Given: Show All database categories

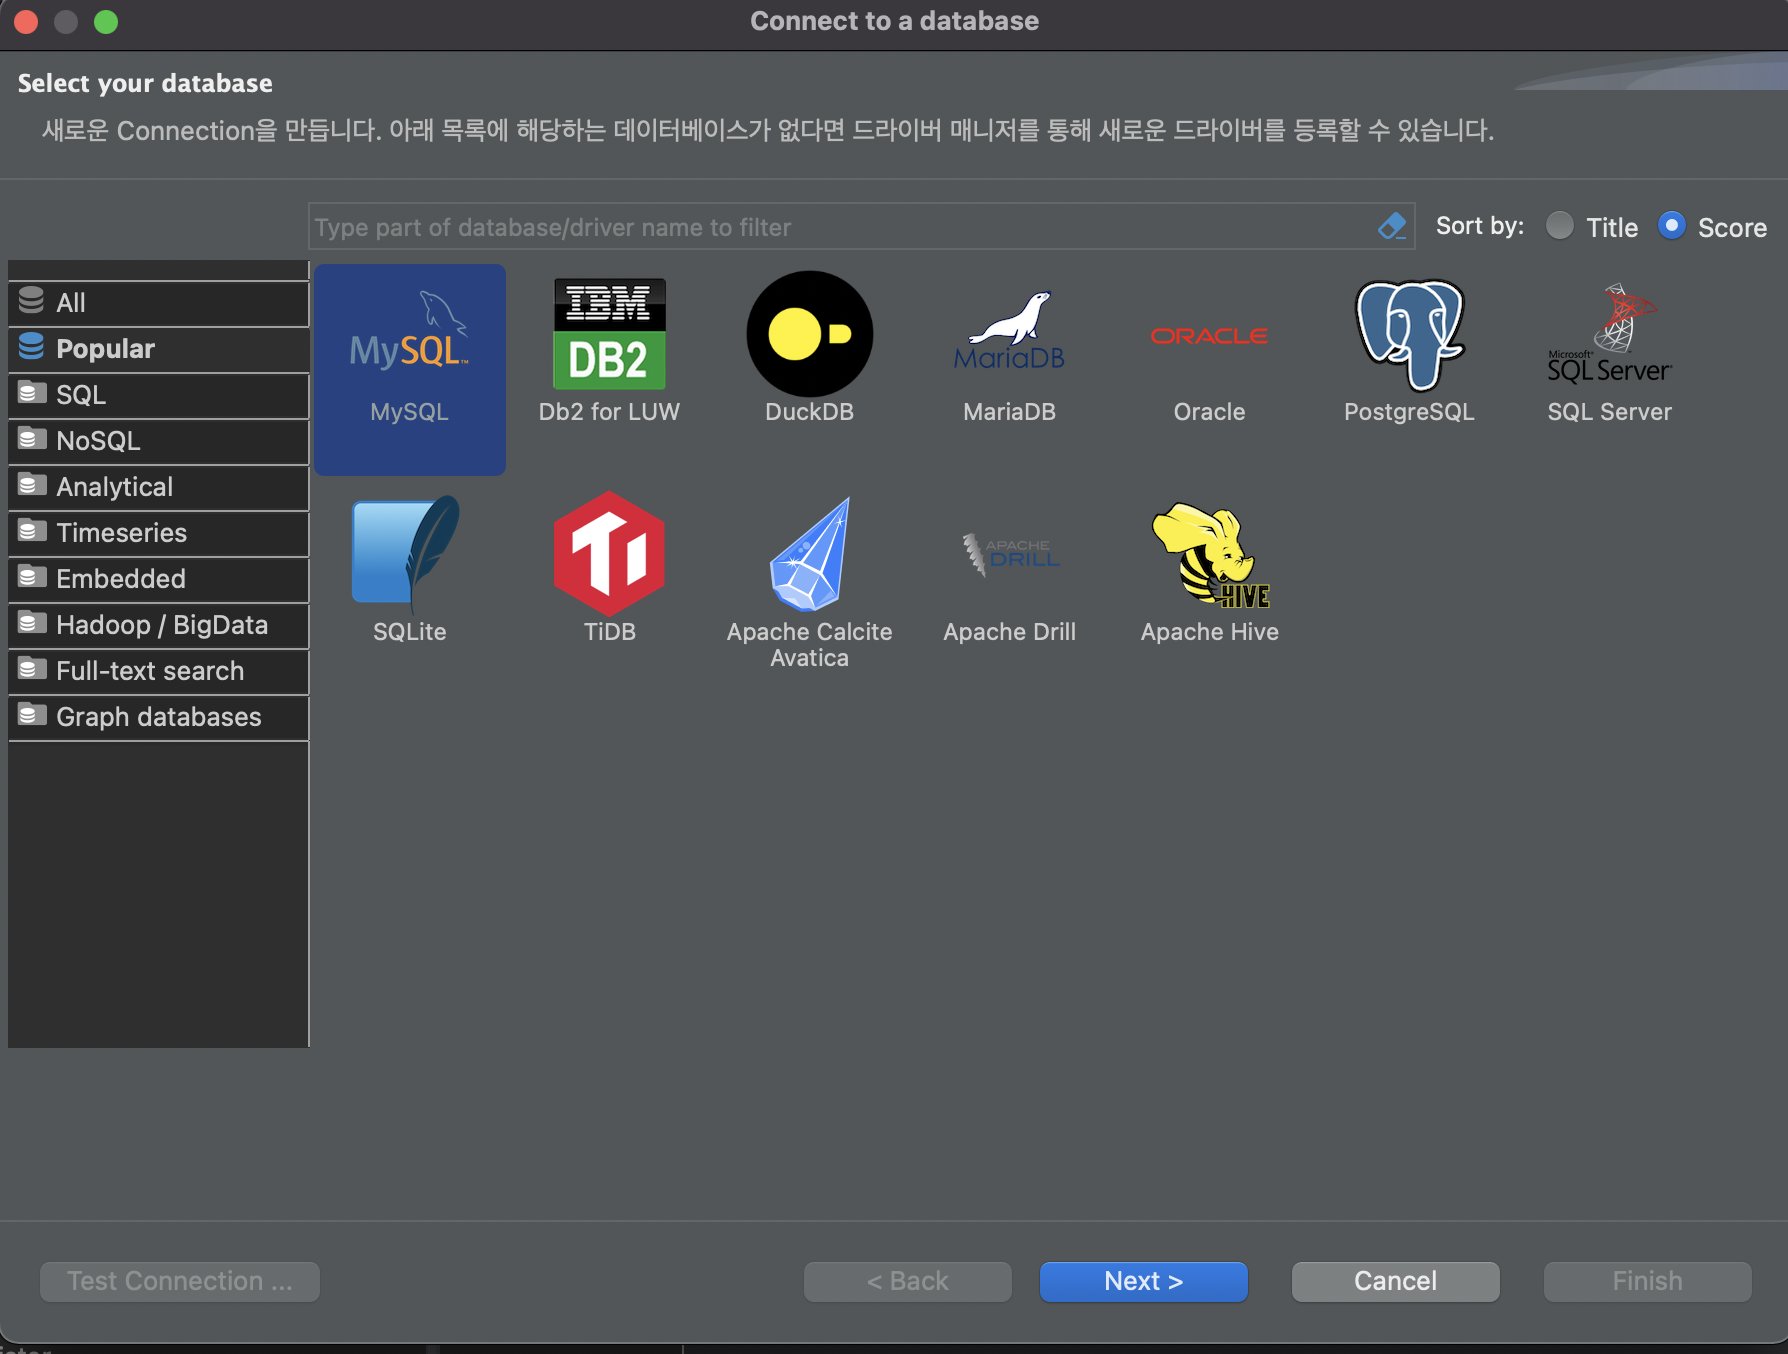Looking at the screenshot, I should point(159,303).
